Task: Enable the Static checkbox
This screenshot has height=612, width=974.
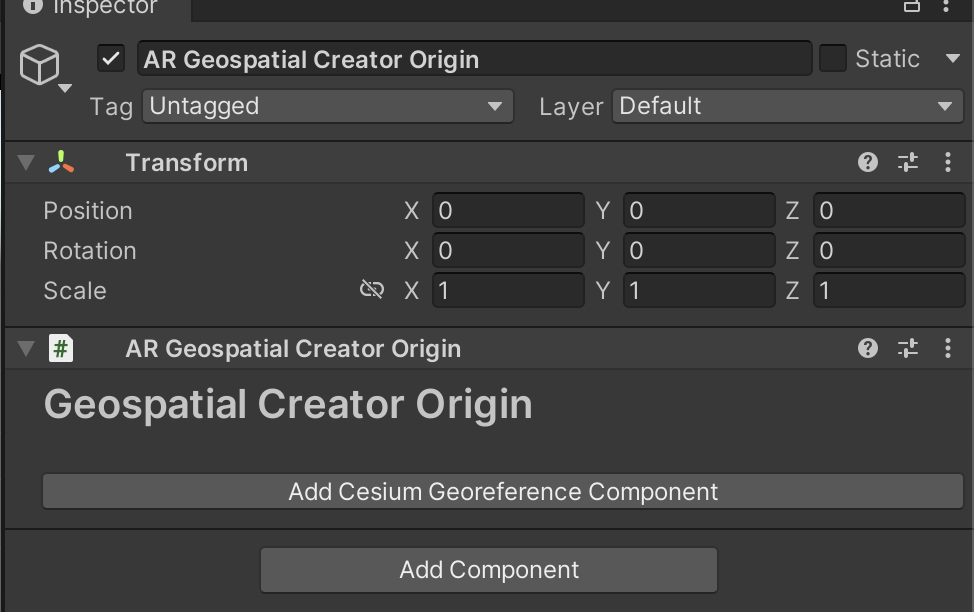Action: coord(832,58)
